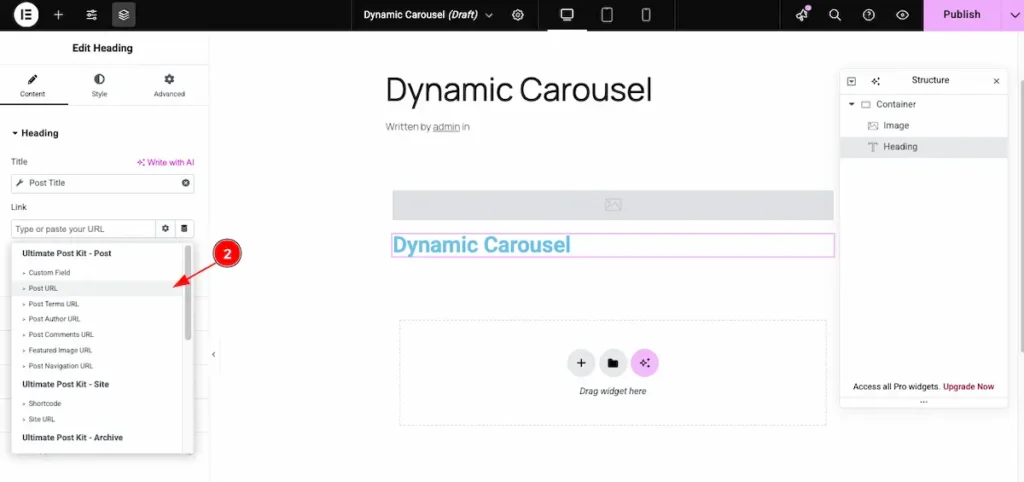Image resolution: width=1024 pixels, height=482 pixels.
Task: Collapse the Heading section
Action: click(35, 133)
